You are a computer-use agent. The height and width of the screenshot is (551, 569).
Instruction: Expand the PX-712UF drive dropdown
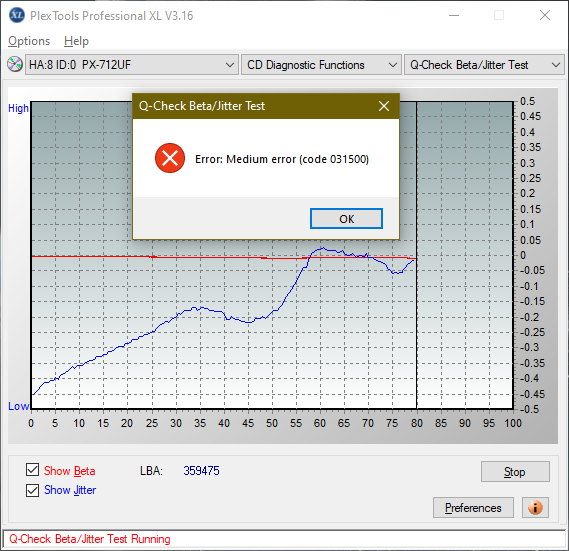132,65
